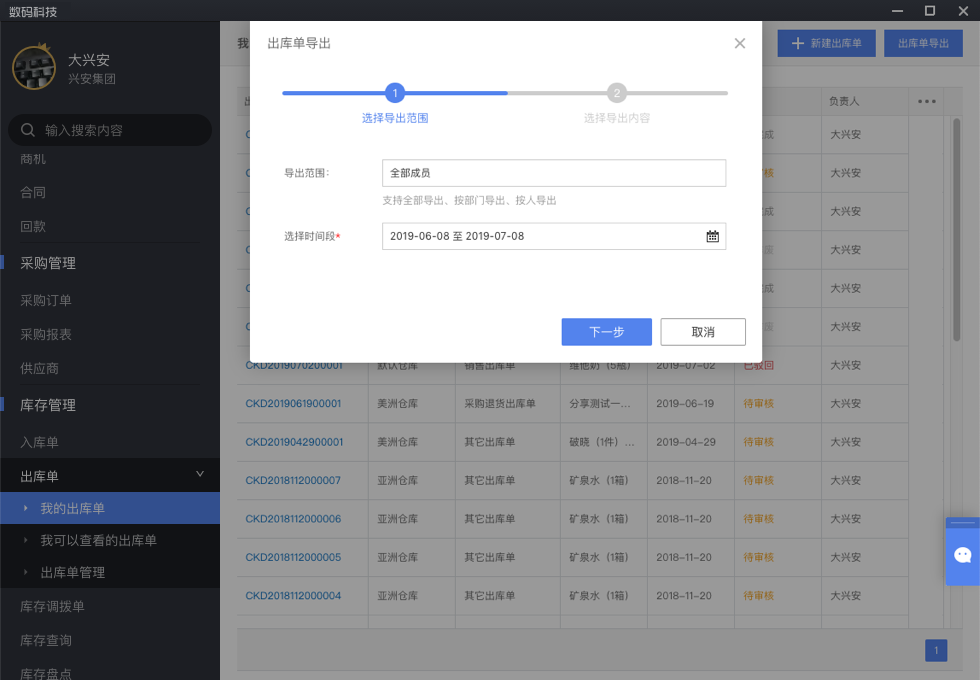Screen dimensions: 980x680
Task: Open 采购报表 in sidebar
Action: coord(46,334)
